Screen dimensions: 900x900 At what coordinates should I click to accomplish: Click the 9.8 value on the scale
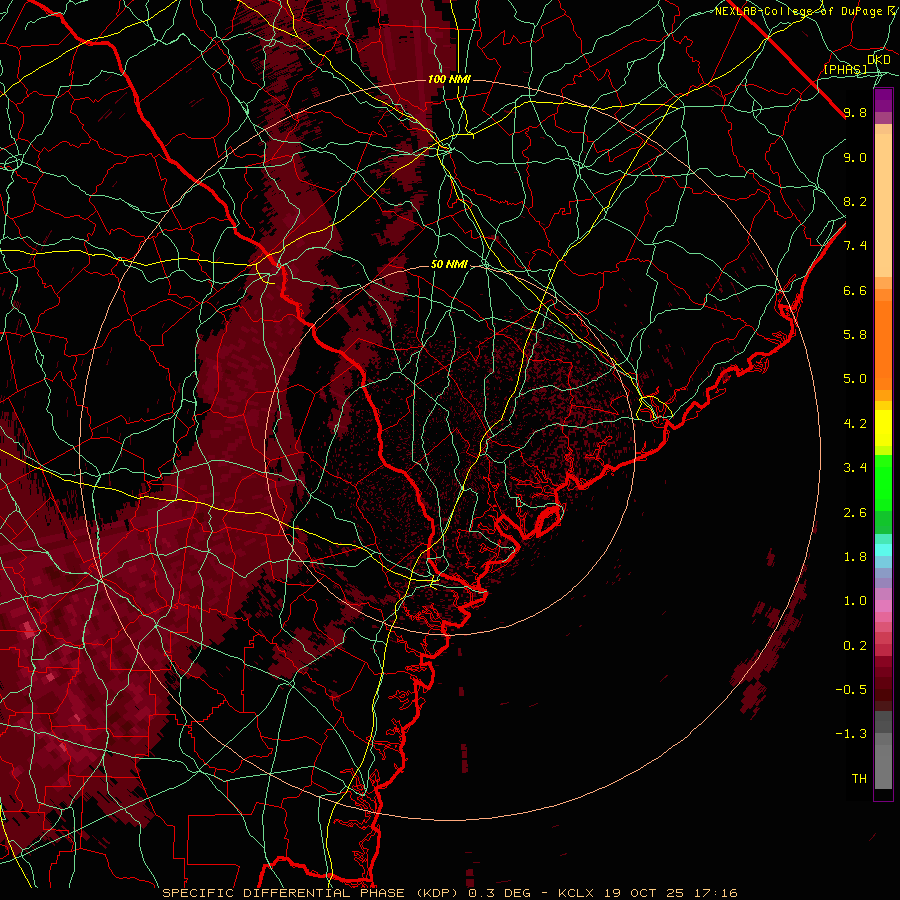(855, 112)
